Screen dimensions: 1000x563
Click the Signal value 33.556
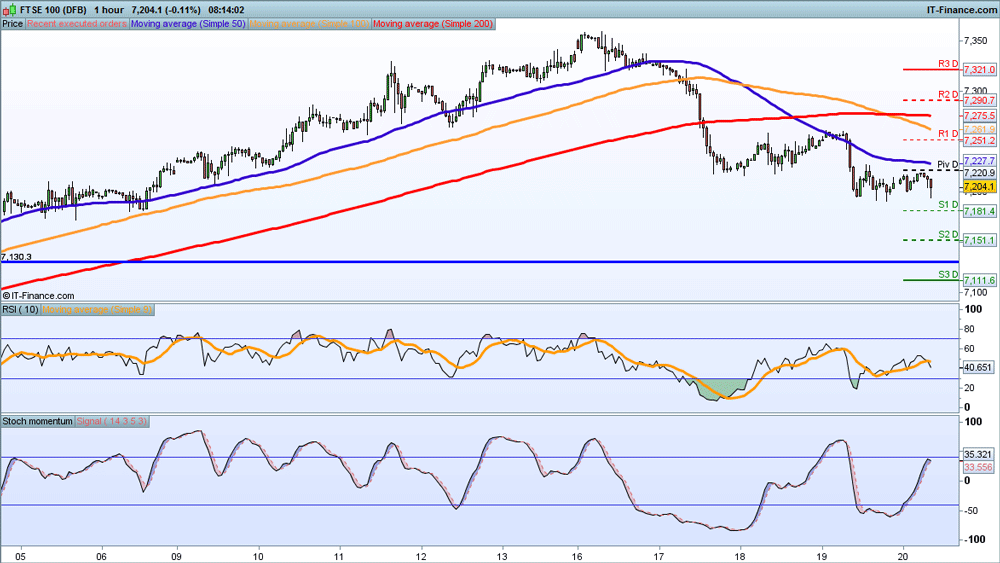click(978, 467)
